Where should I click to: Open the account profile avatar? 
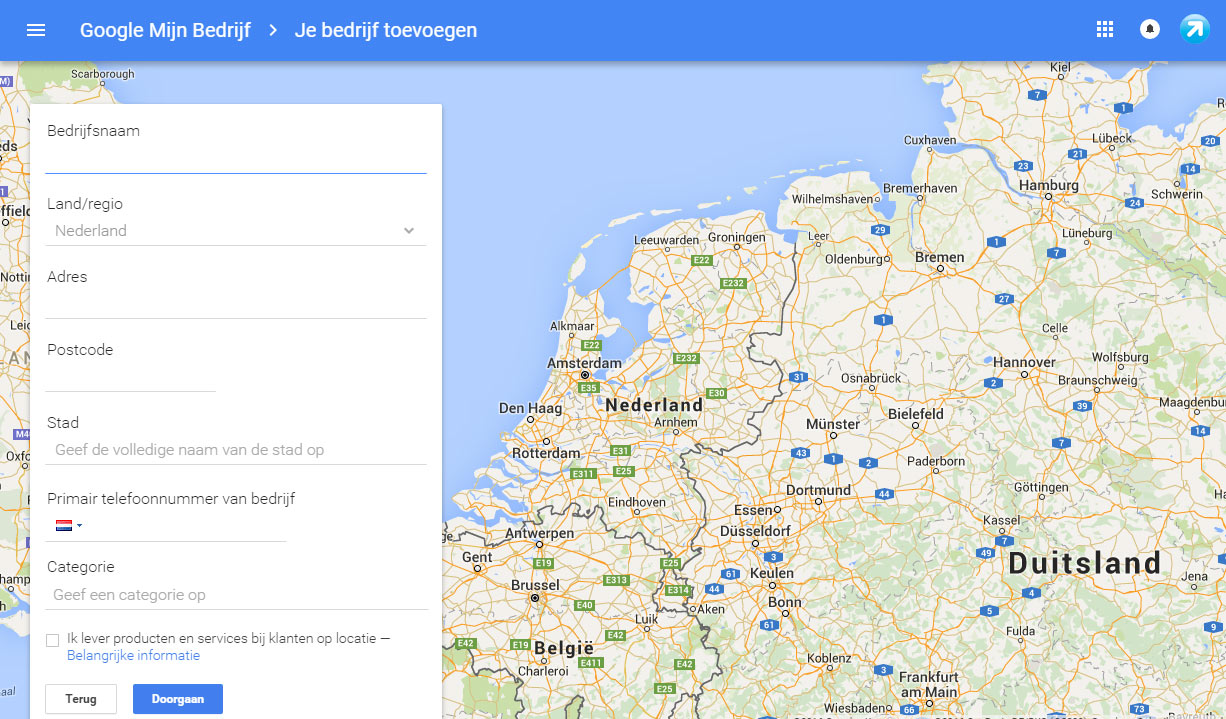click(1195, 29)
